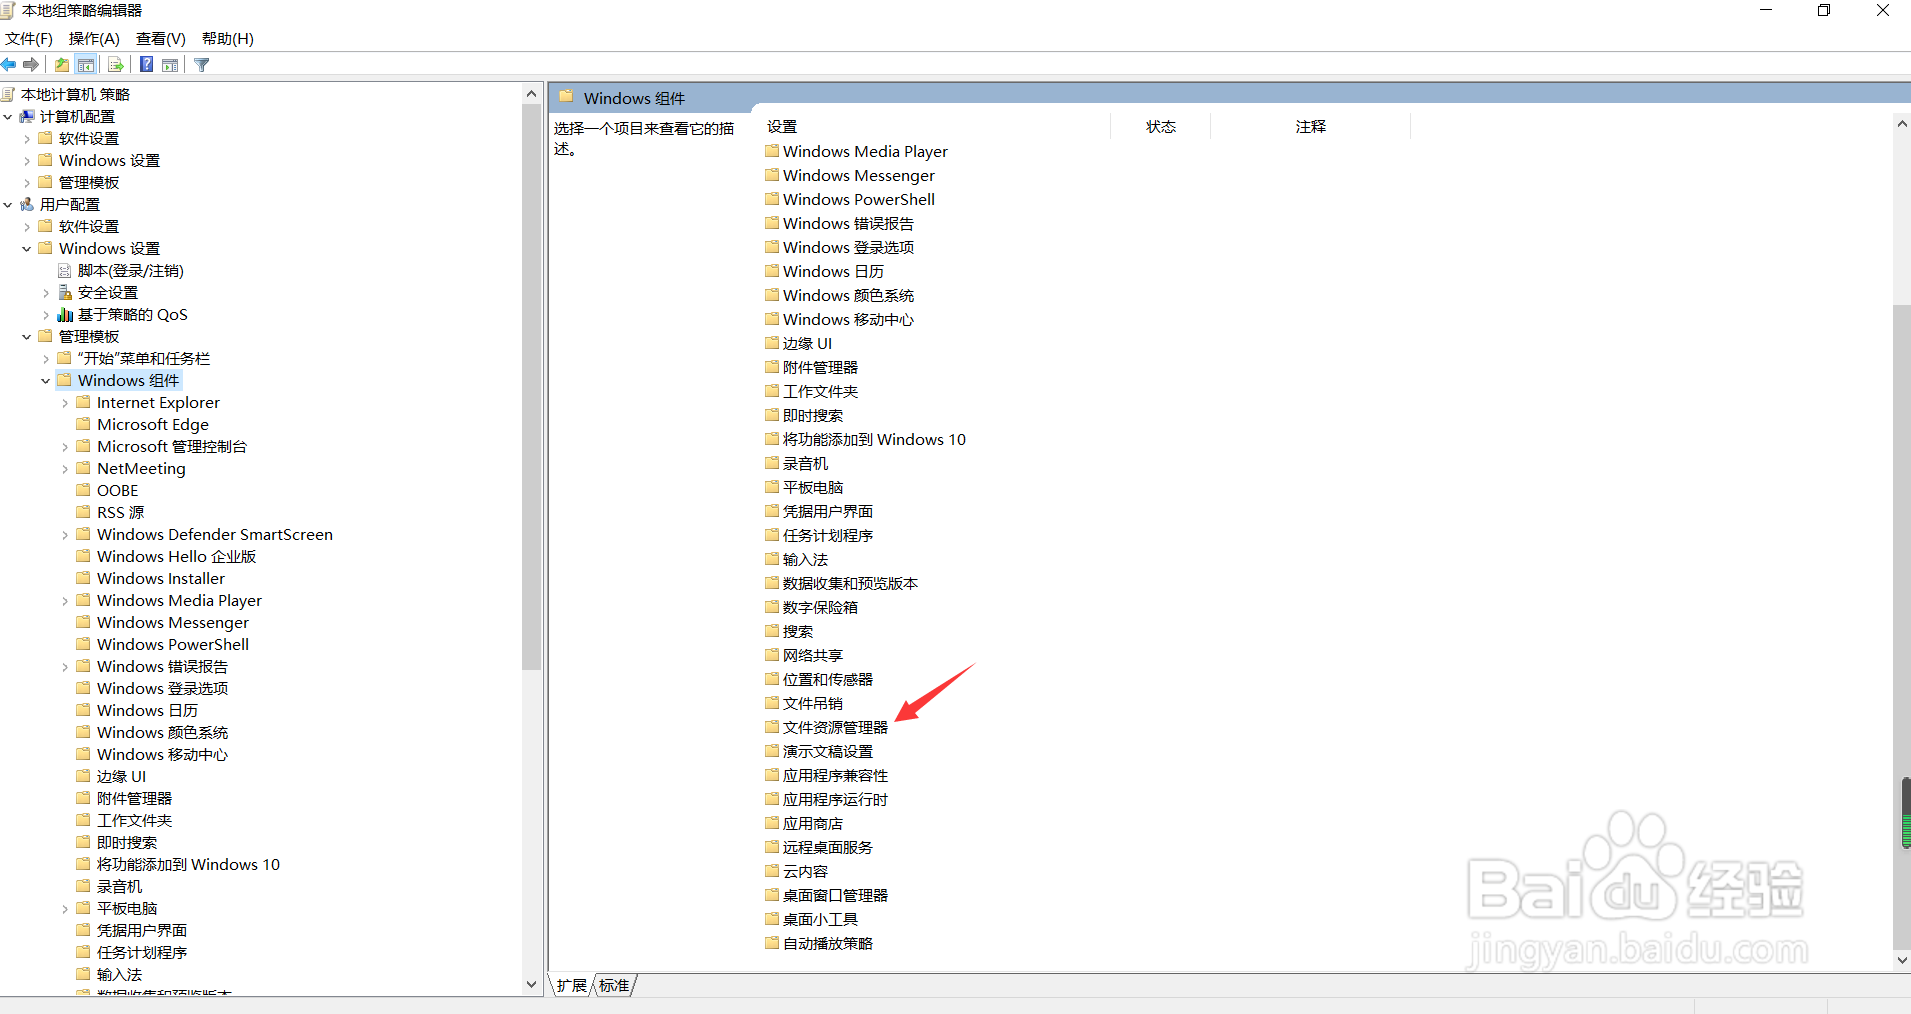The width and height of the screenshot is (1911, 1014).
Task: Sort by the 状态 column header
Action: tap(1160, 127)
